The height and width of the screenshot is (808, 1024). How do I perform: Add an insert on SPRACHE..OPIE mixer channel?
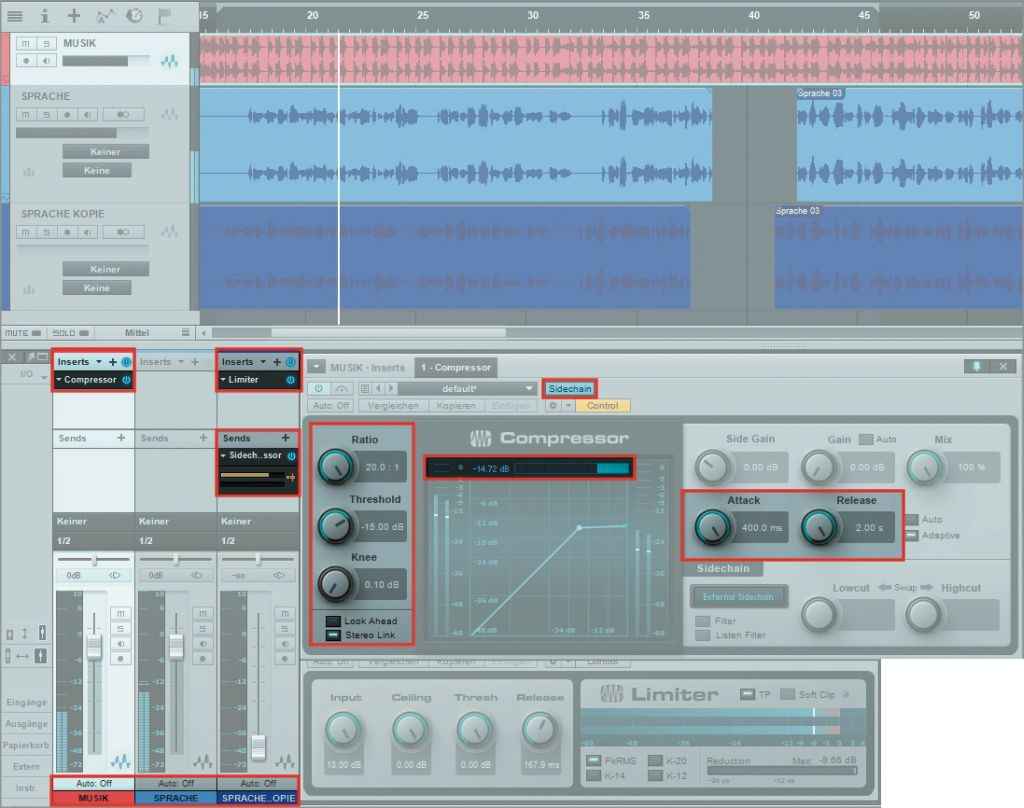277,361
